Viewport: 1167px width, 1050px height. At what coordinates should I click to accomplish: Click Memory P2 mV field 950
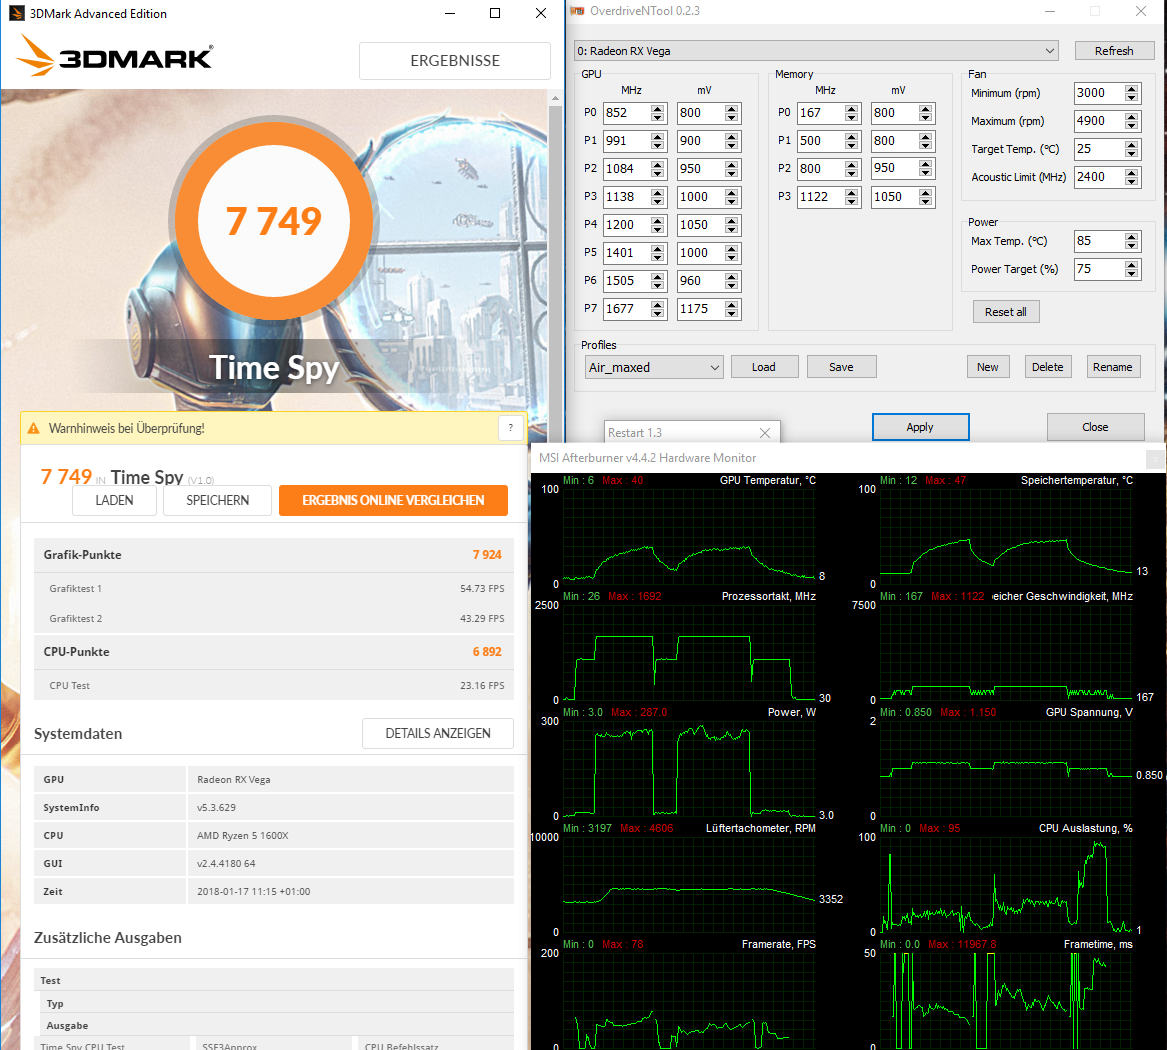point(895,168)
